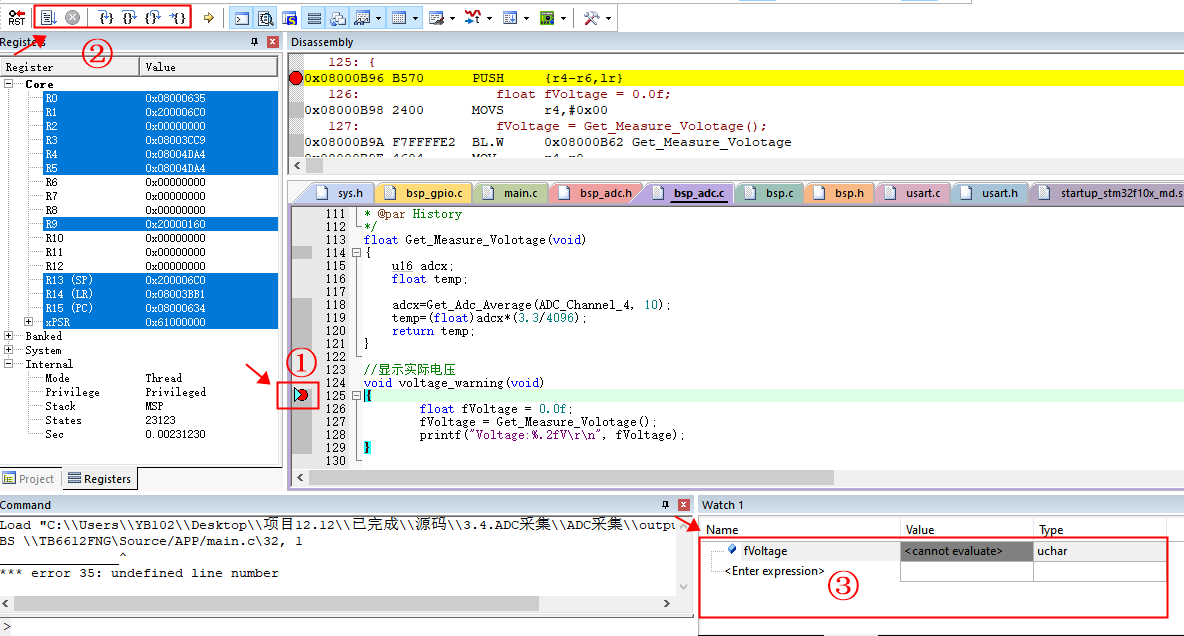1184x636 pixels.
Task: Click Run to Cursor Line icon
Action: [x=177, y=17]
